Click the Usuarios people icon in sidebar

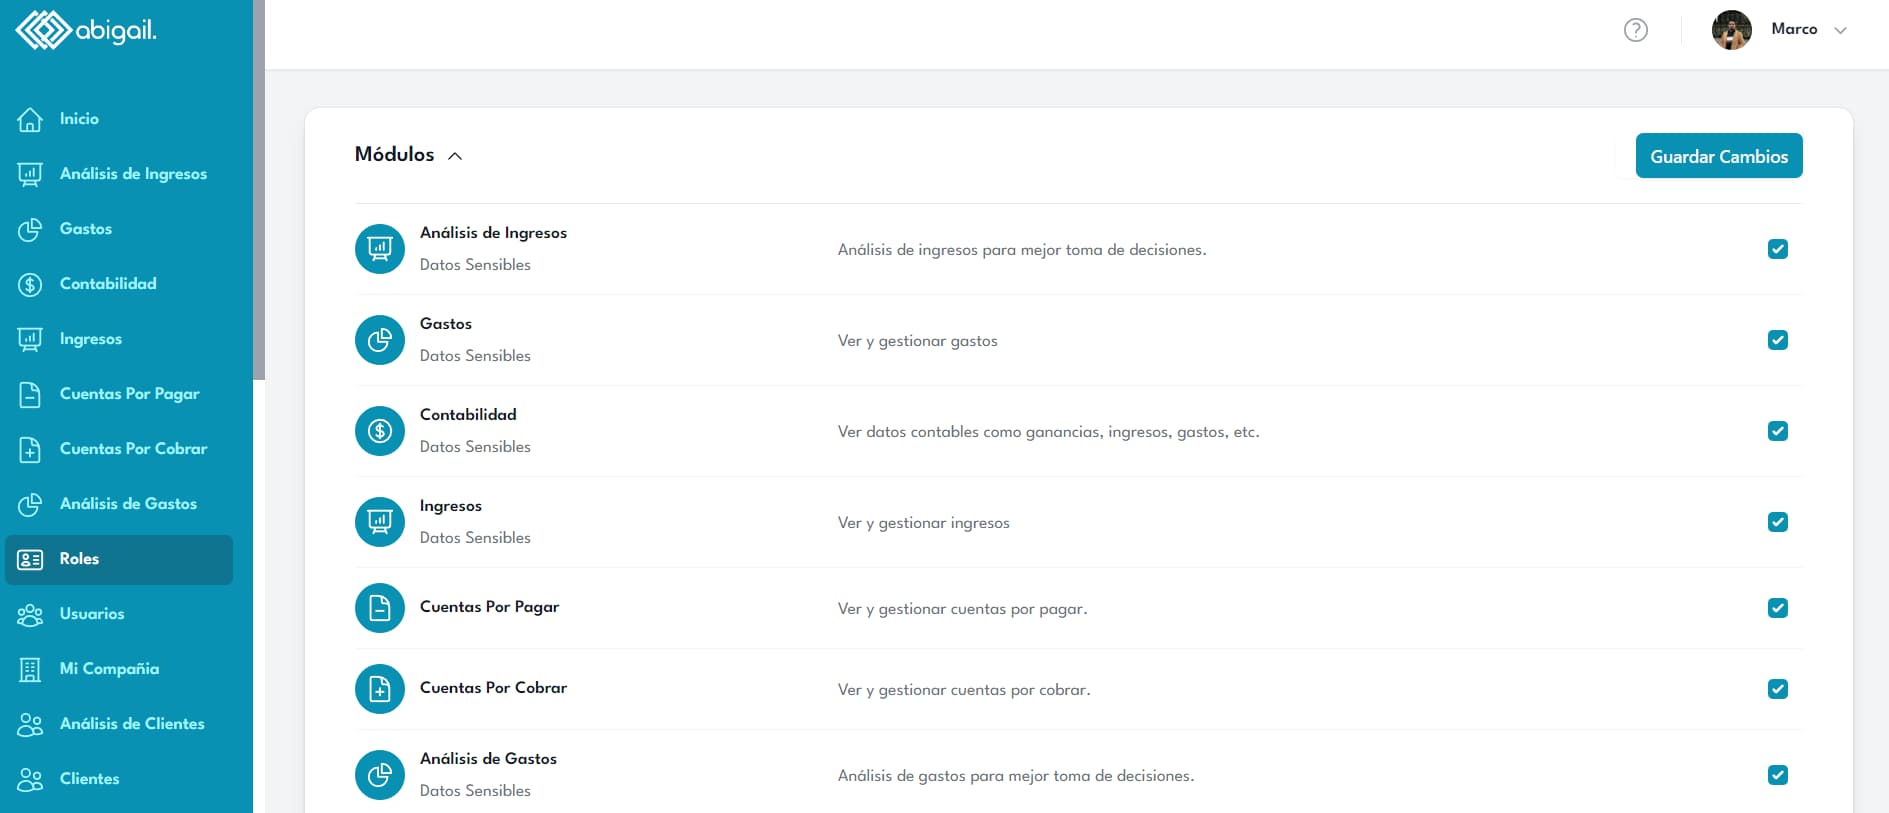click(x=30, y=614)
